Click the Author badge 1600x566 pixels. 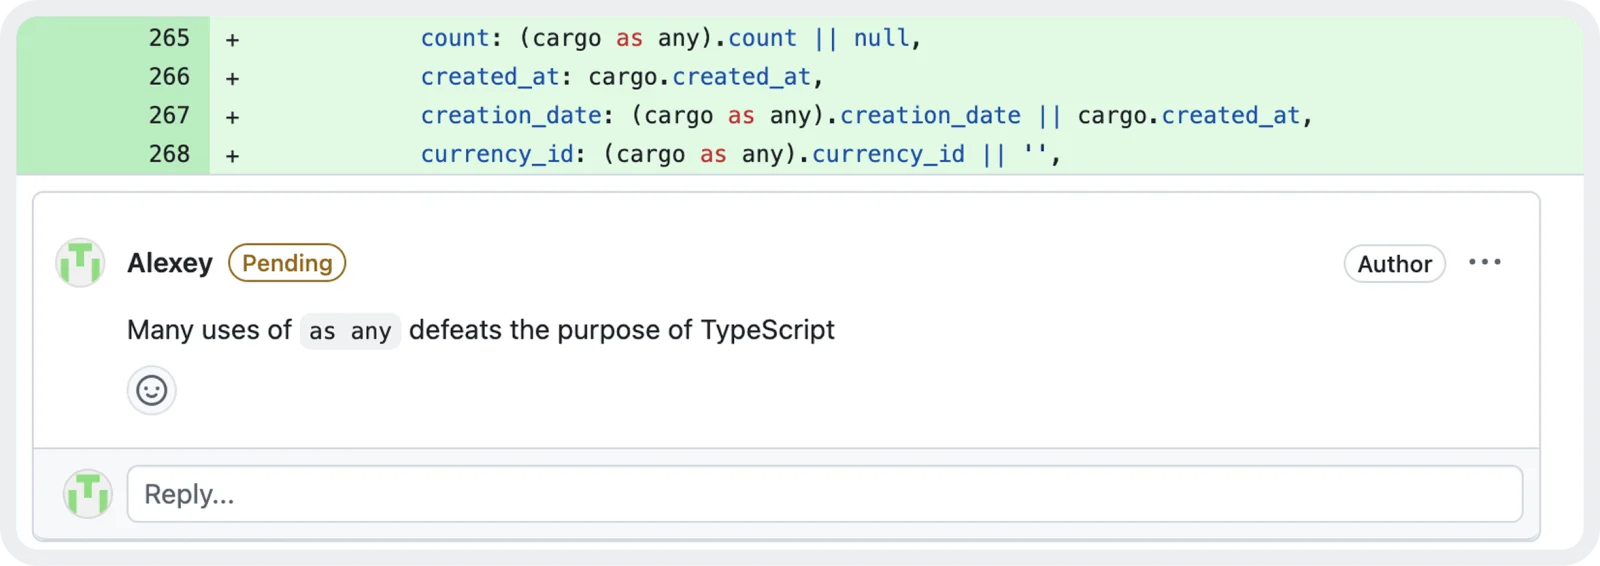pyautogui.click(x=1395, y=264)
